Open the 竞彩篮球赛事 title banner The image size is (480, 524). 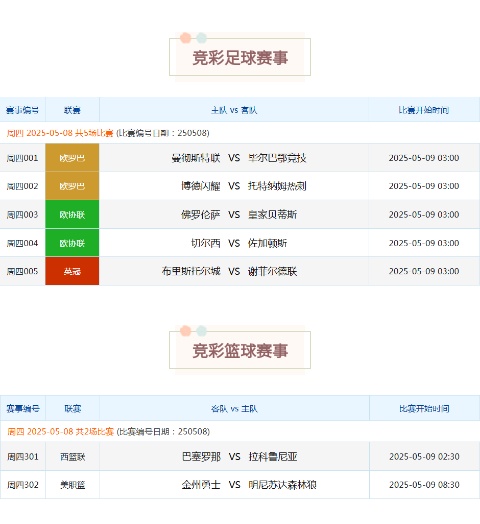coord(240,350)
